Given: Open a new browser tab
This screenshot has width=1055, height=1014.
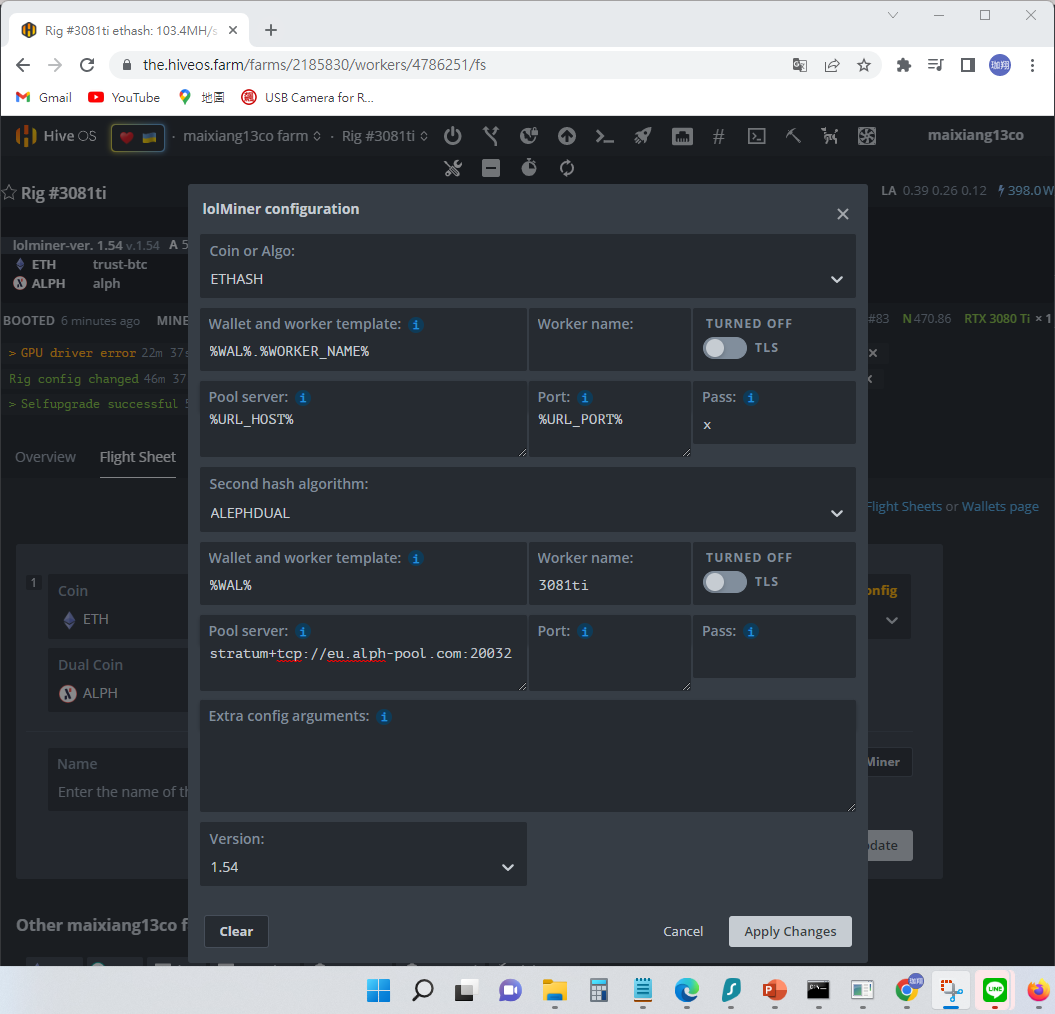Looking at the screenshot, I should (270, 30).
